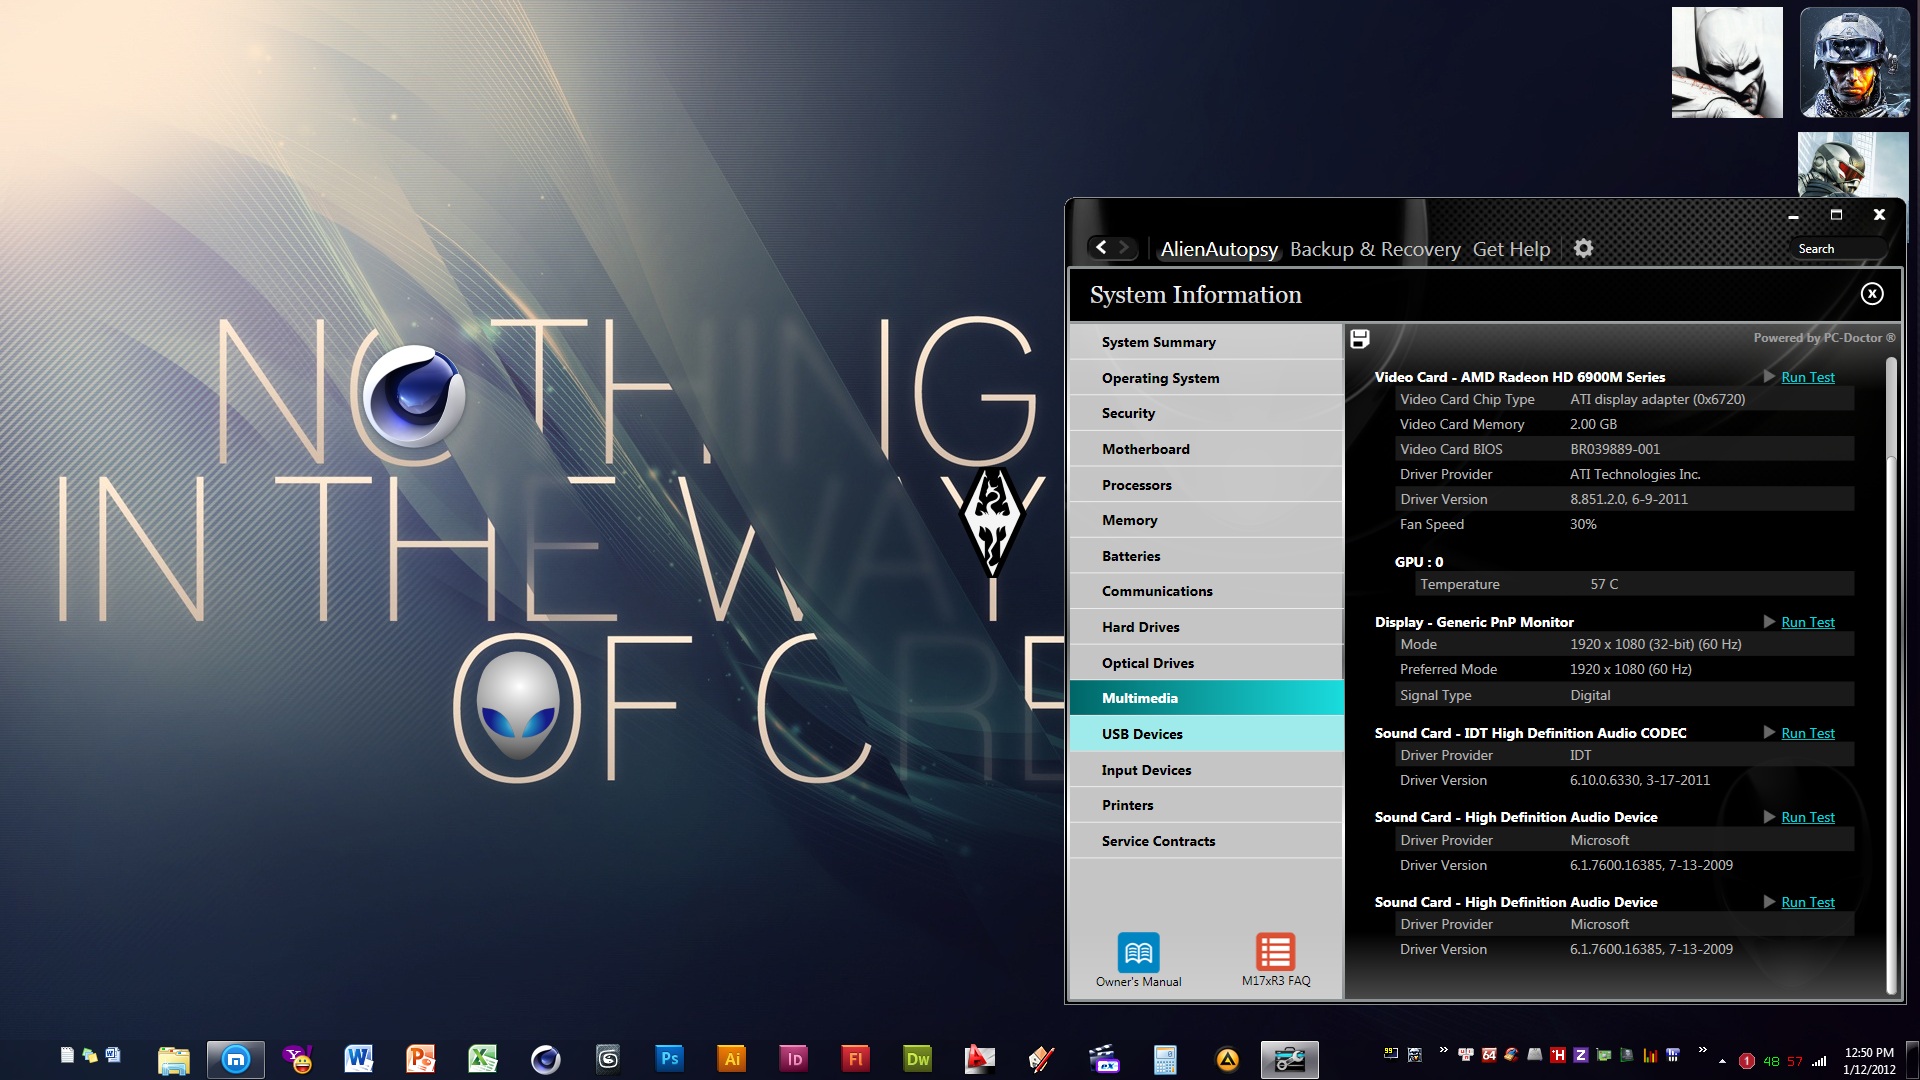This screenshot has height=1080, width=1920.
Task: Open the yellow triangle AIMP taskbar icon
Action: tap(1227, 1059)
